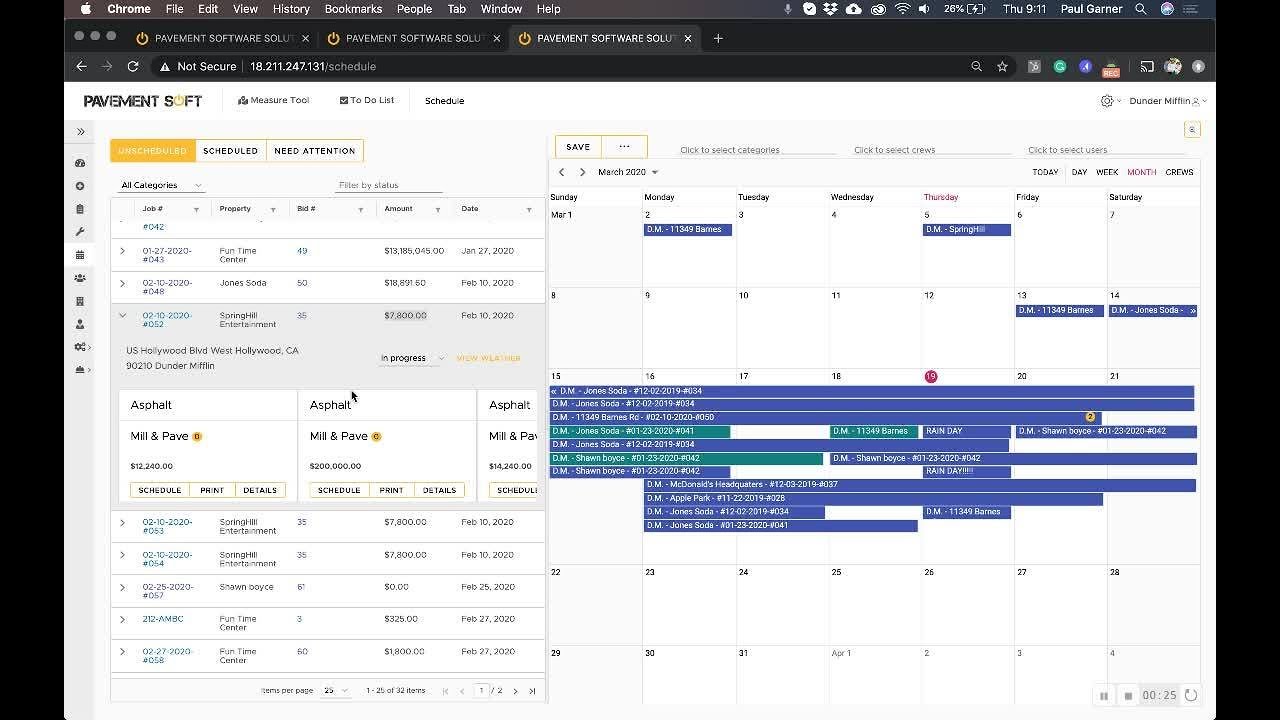
Task: Open the March 2020 month picker
Action: pyautogui.click(x=628, y=172)
